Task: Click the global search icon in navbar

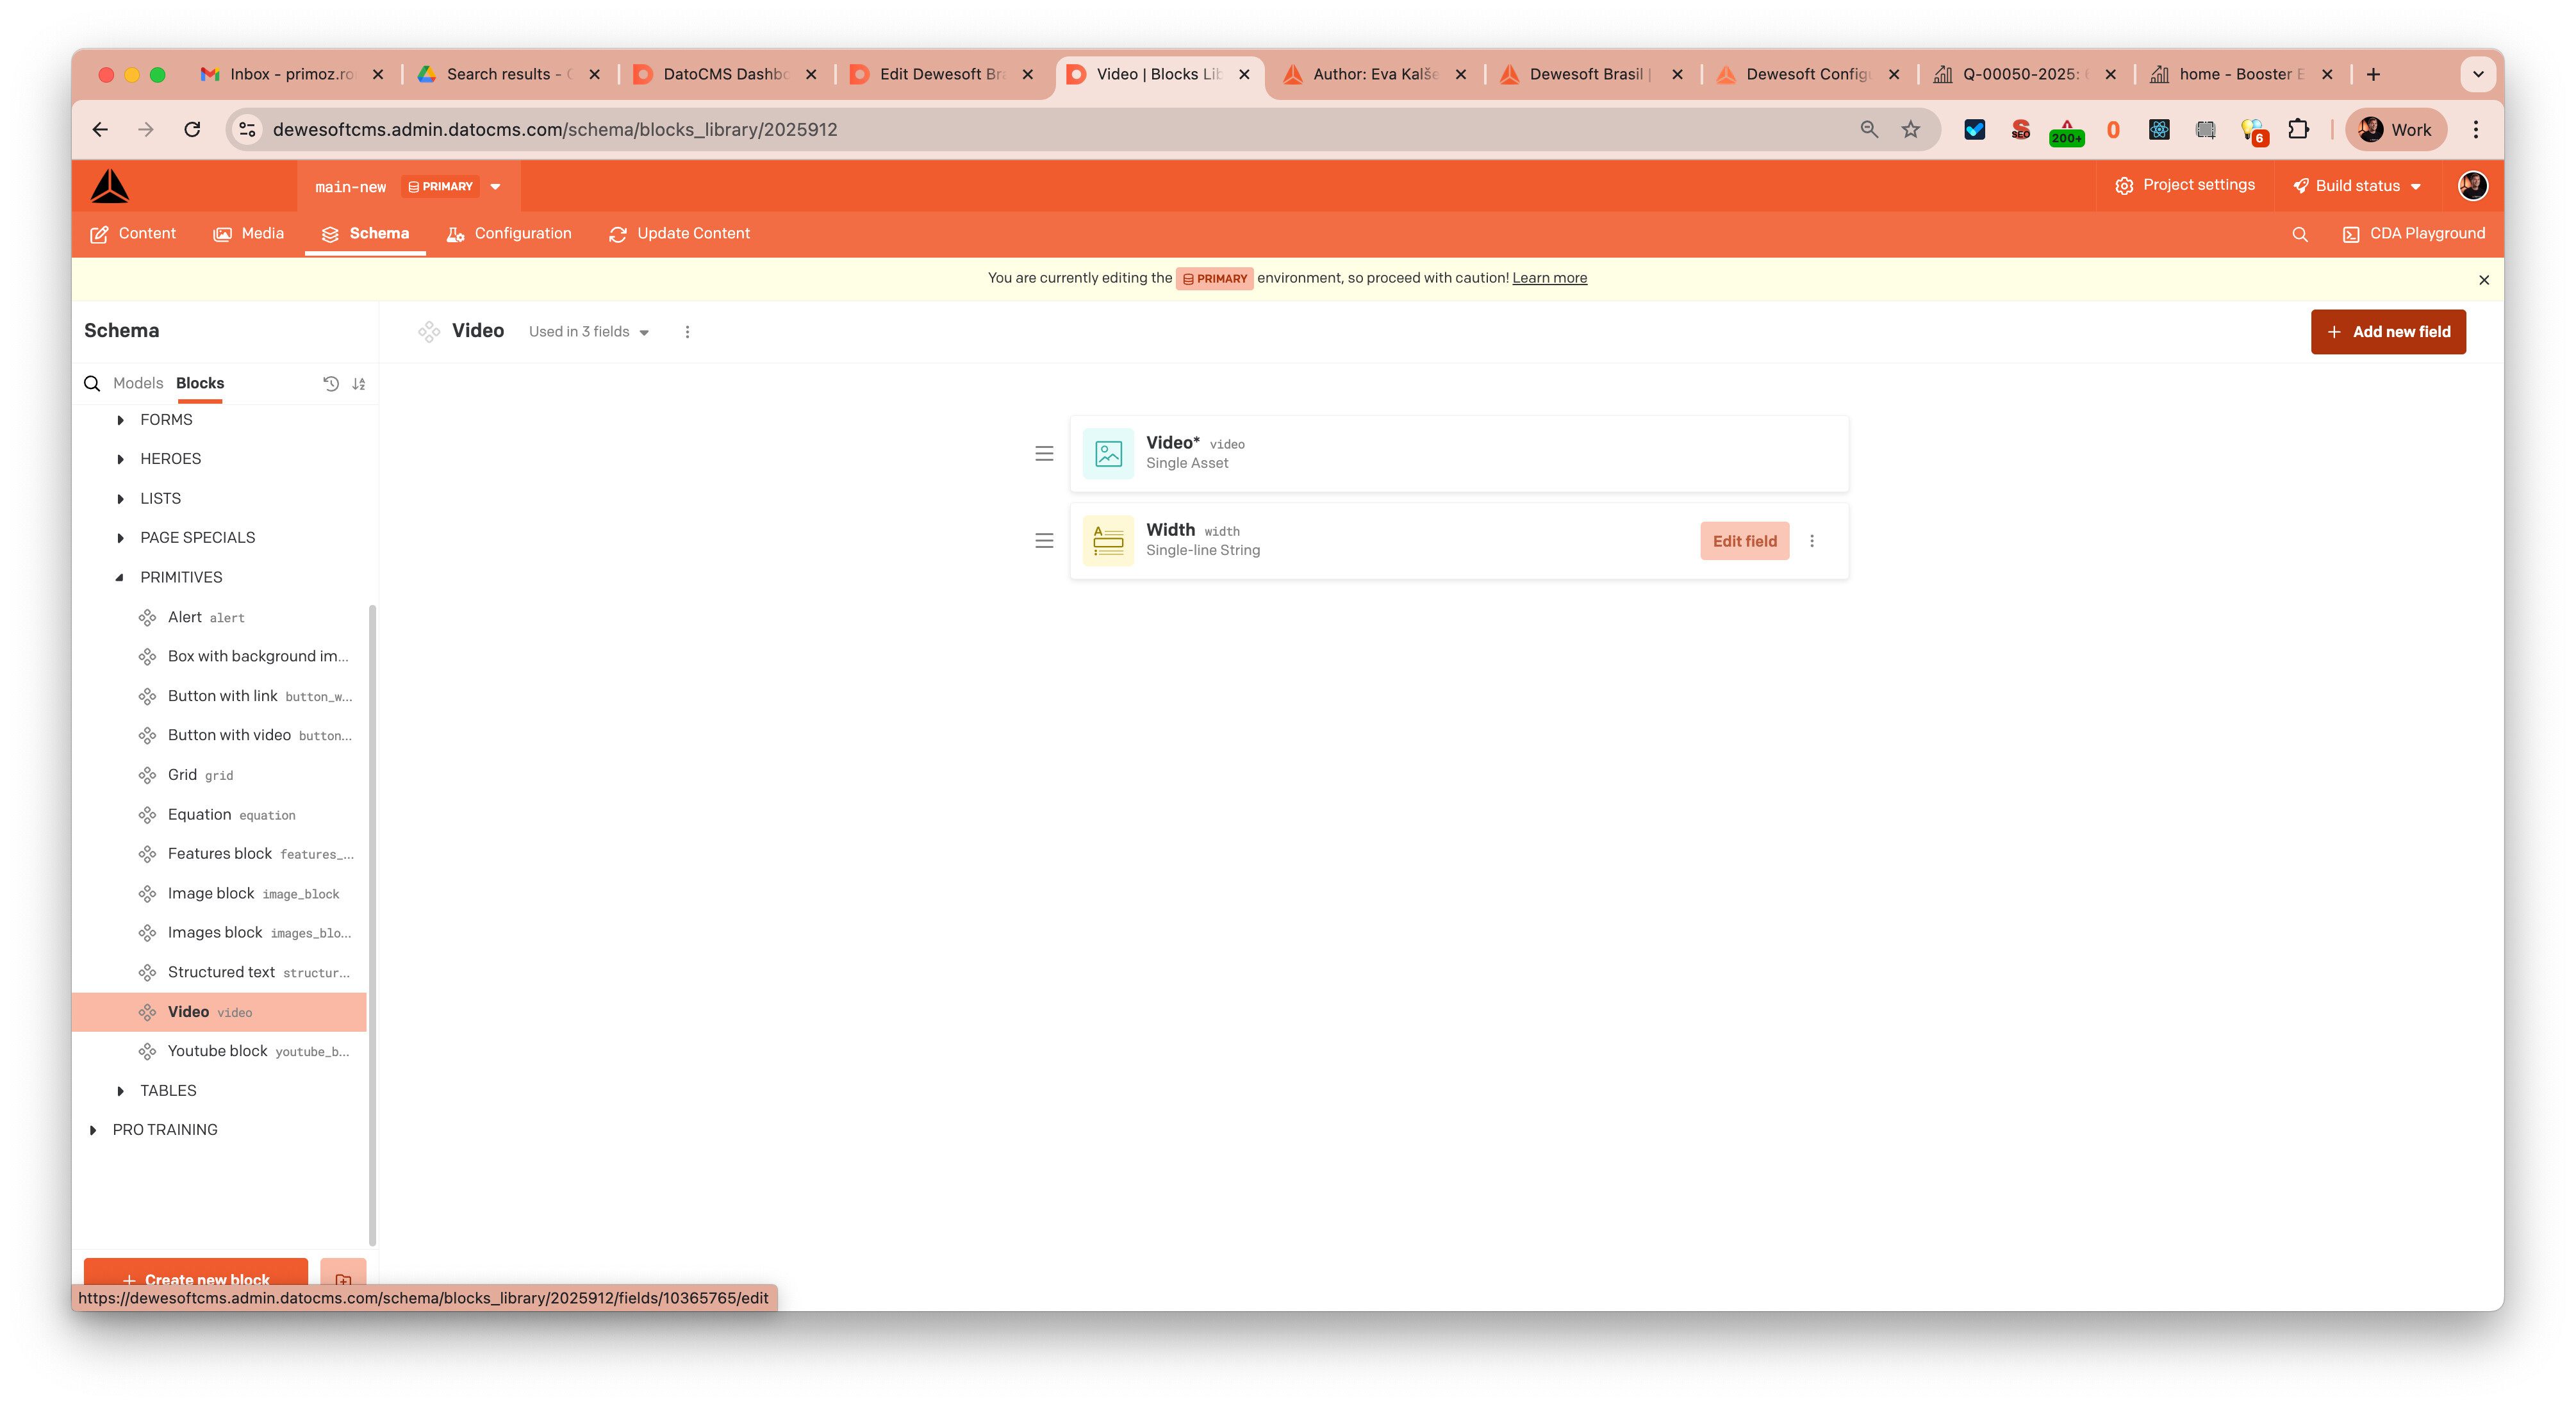Action: pos(2300,234)
